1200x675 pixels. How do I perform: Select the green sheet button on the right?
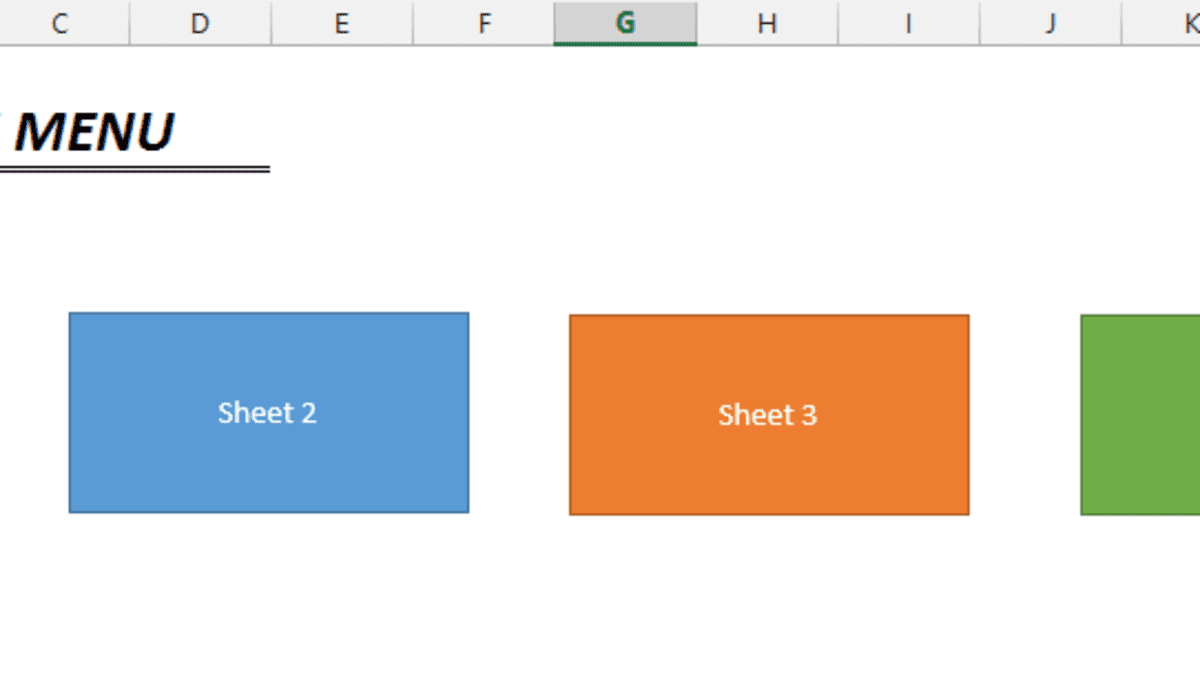pyautogui.click(x=1140, y=414)
